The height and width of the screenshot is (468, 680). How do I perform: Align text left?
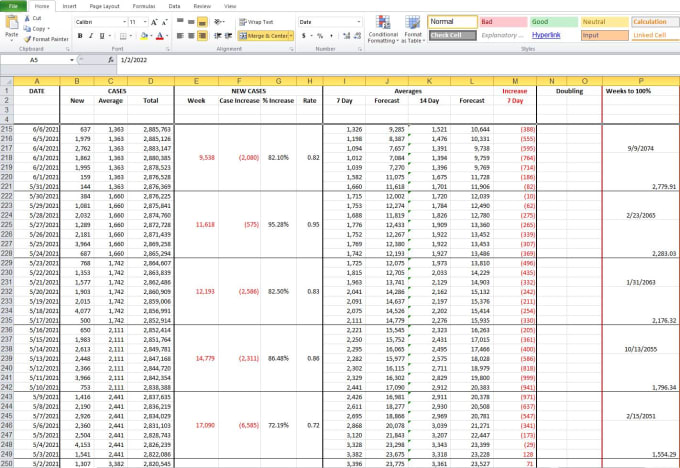pos(180,36)
